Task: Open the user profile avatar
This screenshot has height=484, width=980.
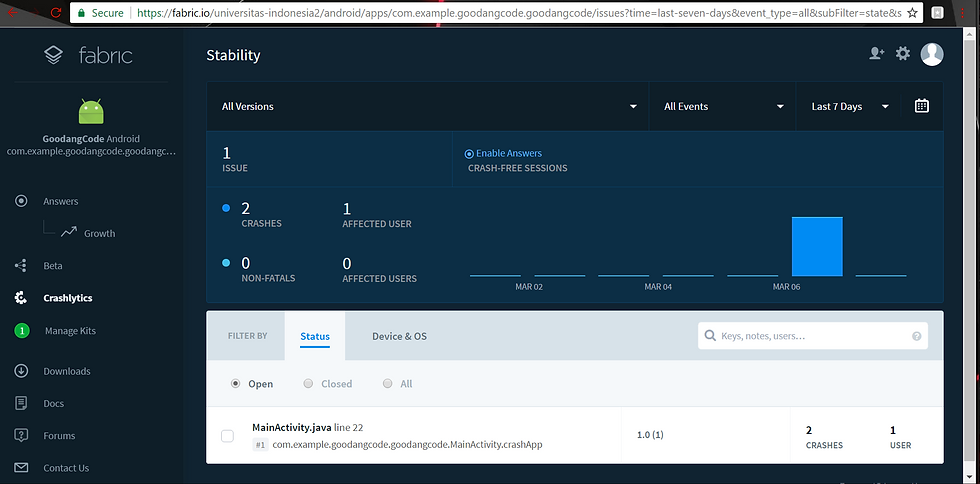Action: tap(932, 54)
